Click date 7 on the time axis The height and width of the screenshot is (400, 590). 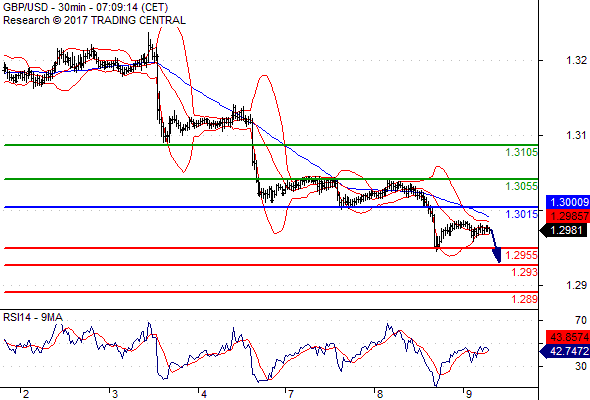(290, 394)
